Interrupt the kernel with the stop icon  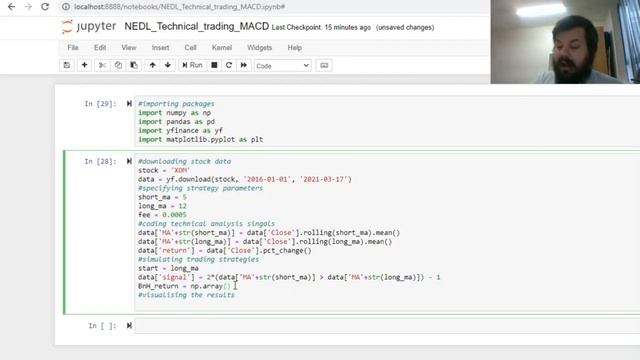[x=214, y=65]
